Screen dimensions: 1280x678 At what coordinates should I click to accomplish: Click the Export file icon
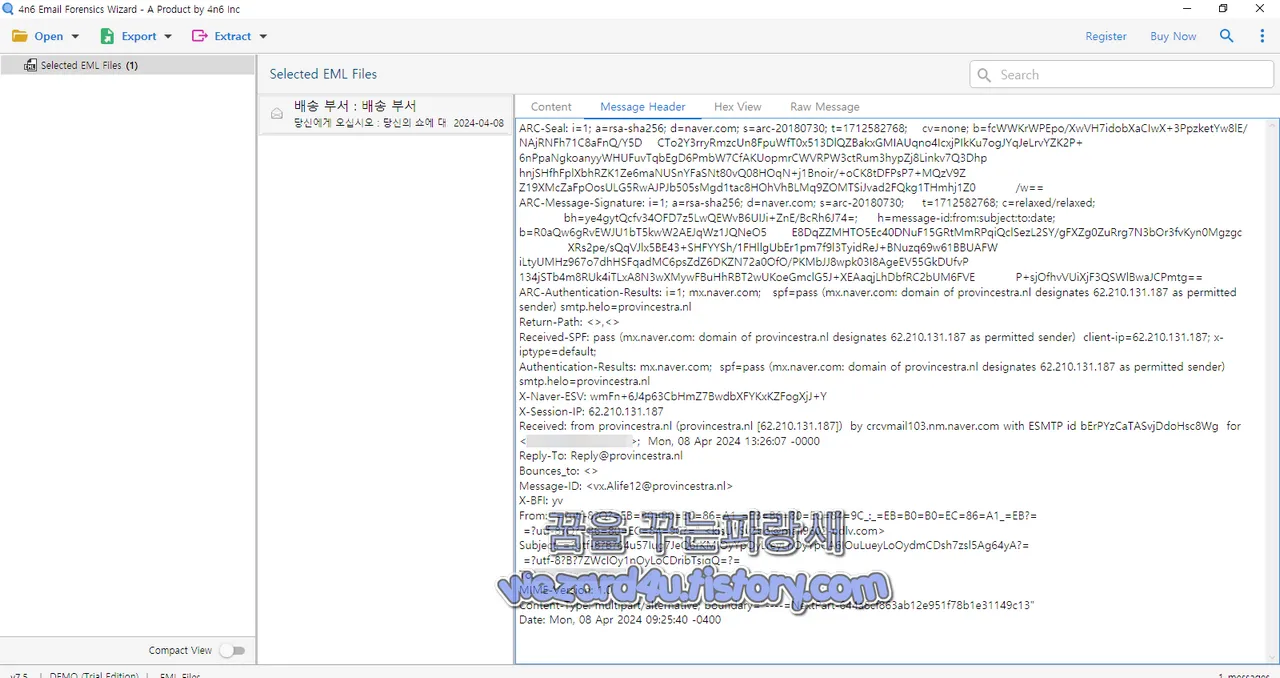(107, 36)
